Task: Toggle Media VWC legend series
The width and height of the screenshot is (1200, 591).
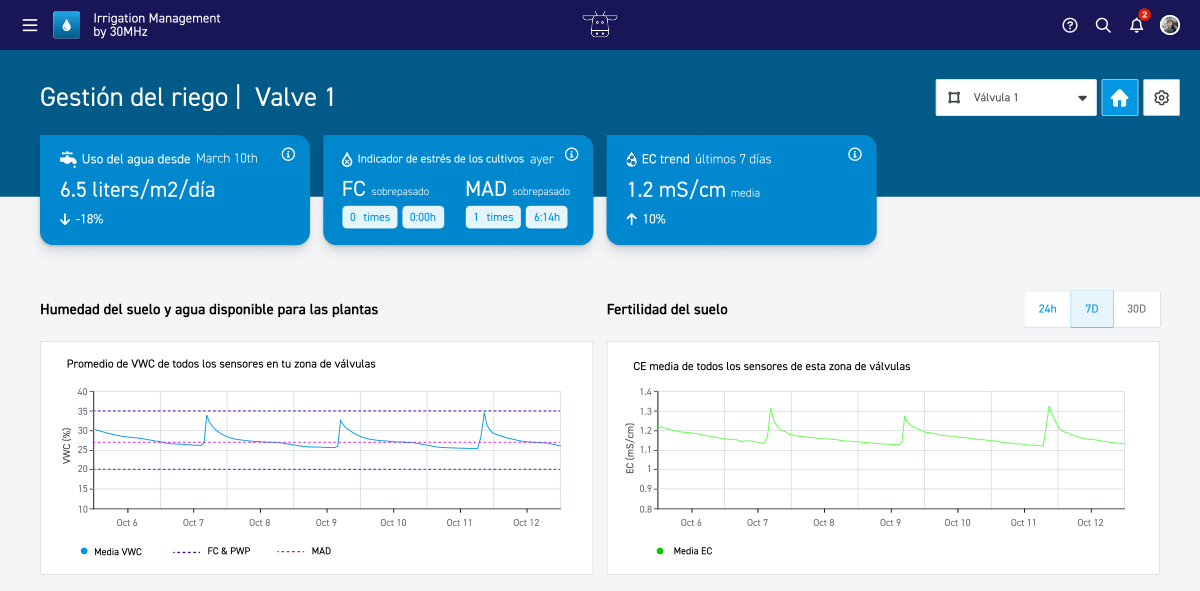Action: pos(110,551)
